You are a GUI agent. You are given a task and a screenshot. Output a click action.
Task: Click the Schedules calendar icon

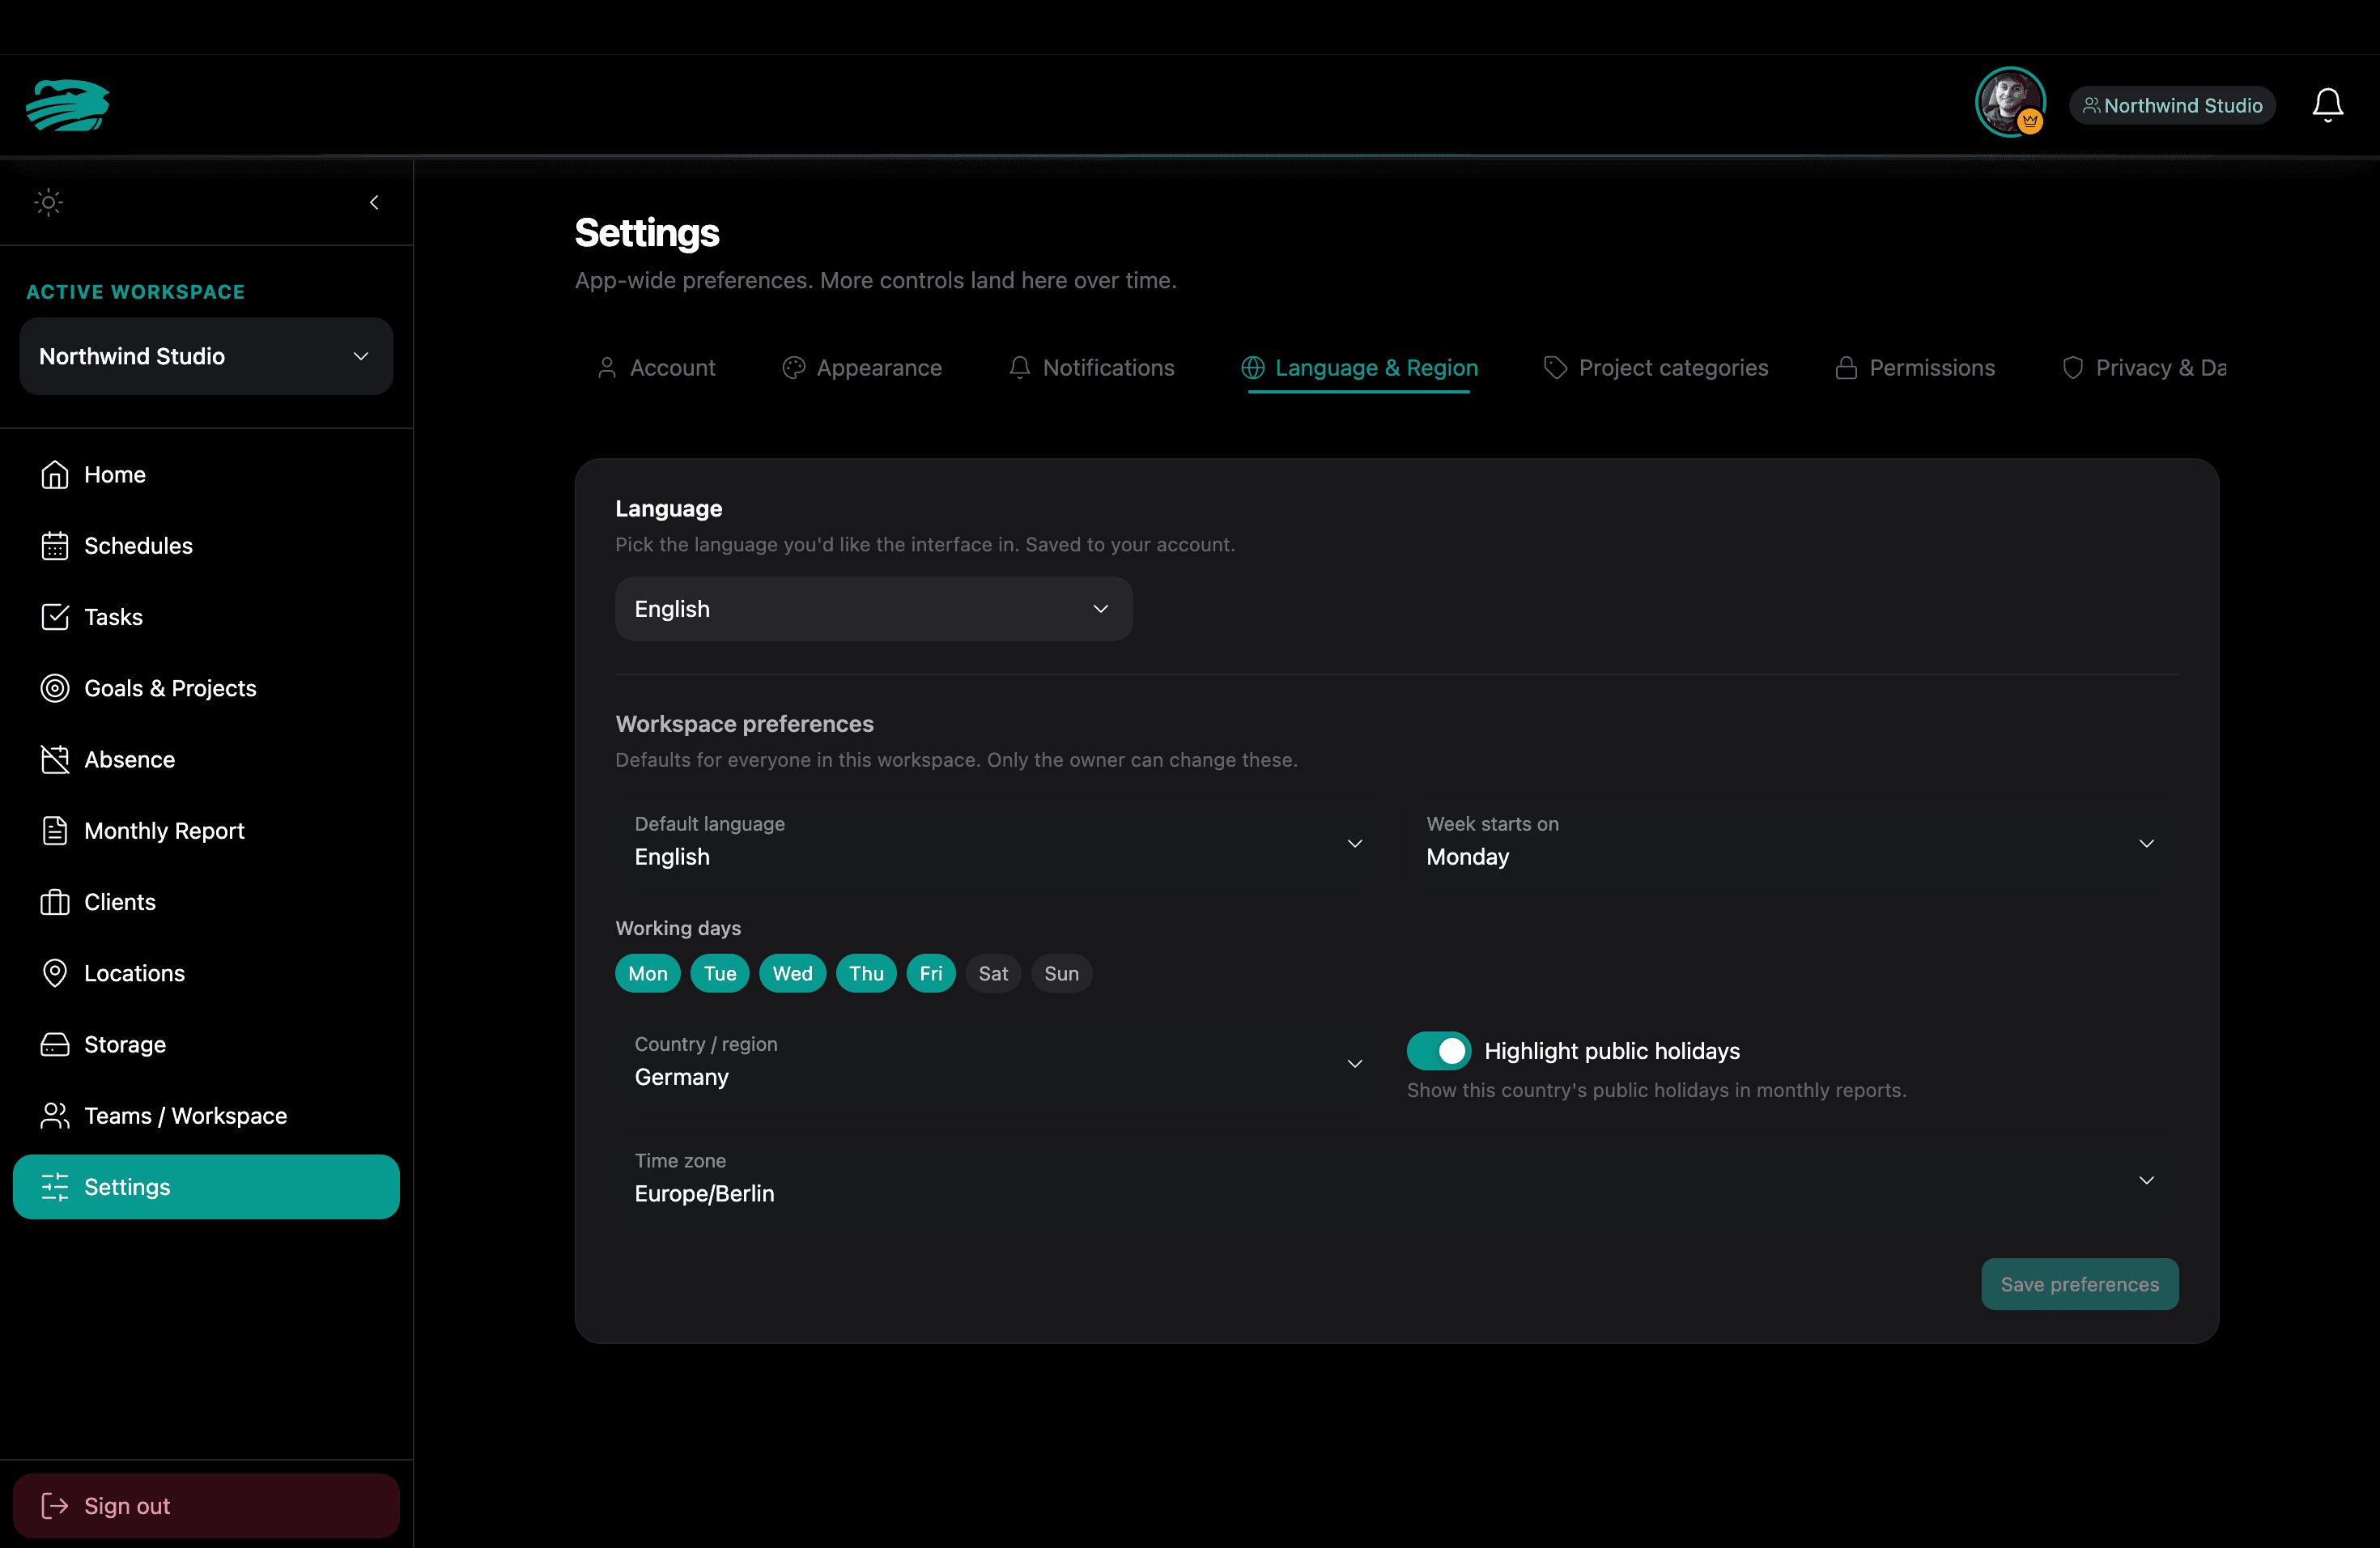55,546
